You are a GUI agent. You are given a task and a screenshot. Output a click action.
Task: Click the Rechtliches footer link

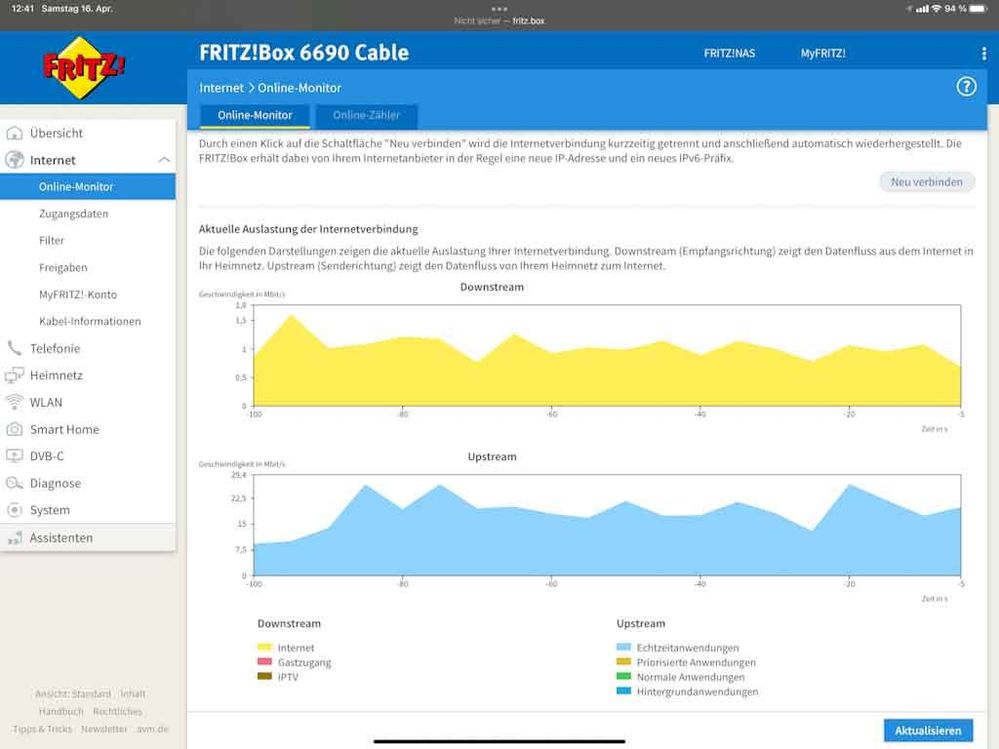pyautogui.click(x=117, y=711)
